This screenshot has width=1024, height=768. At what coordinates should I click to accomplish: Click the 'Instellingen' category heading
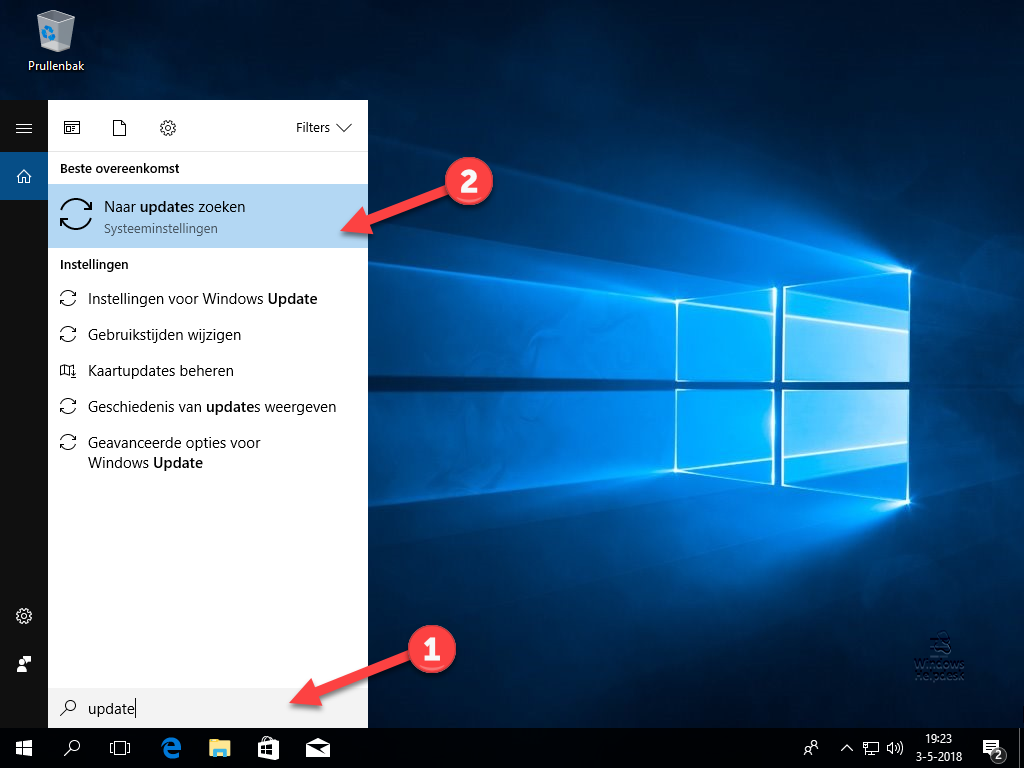[94, 264]
